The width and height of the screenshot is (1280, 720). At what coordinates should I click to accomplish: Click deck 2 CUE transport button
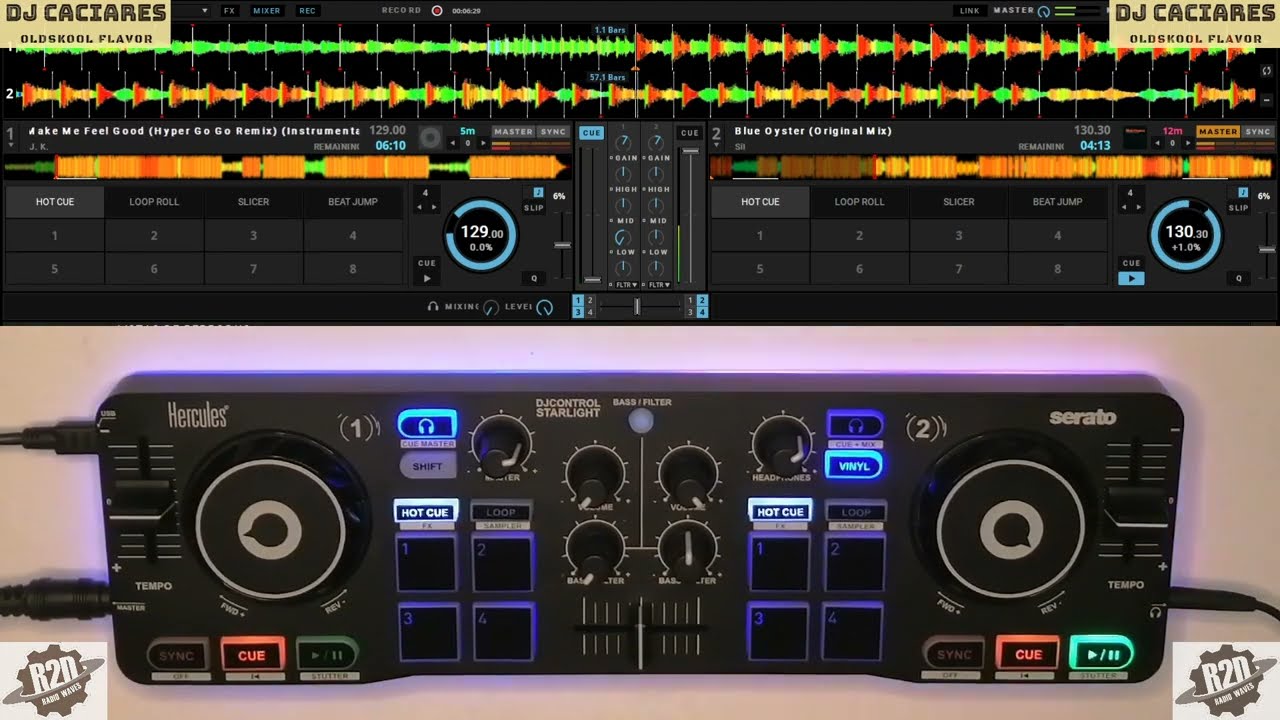pos(1131,263)
